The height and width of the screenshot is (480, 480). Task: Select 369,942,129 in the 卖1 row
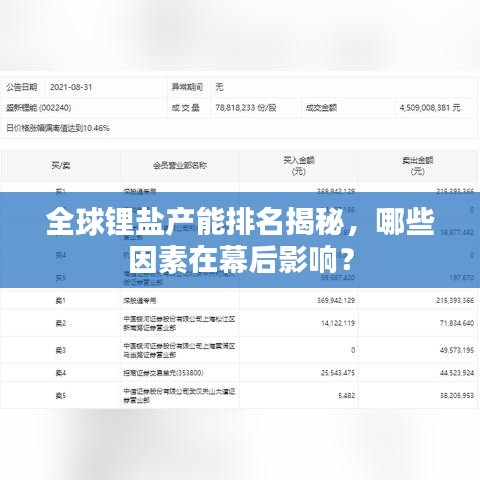point(336,301)
